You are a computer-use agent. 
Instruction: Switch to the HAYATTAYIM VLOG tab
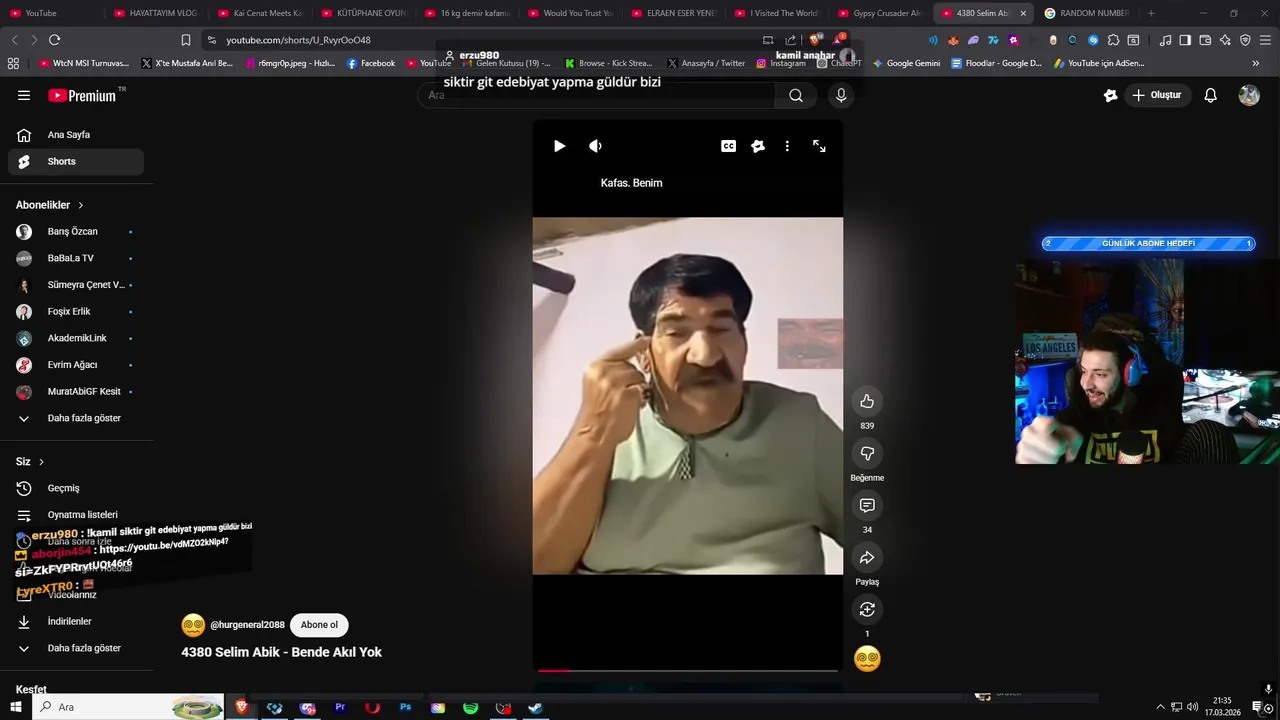[x=154, y=13]
